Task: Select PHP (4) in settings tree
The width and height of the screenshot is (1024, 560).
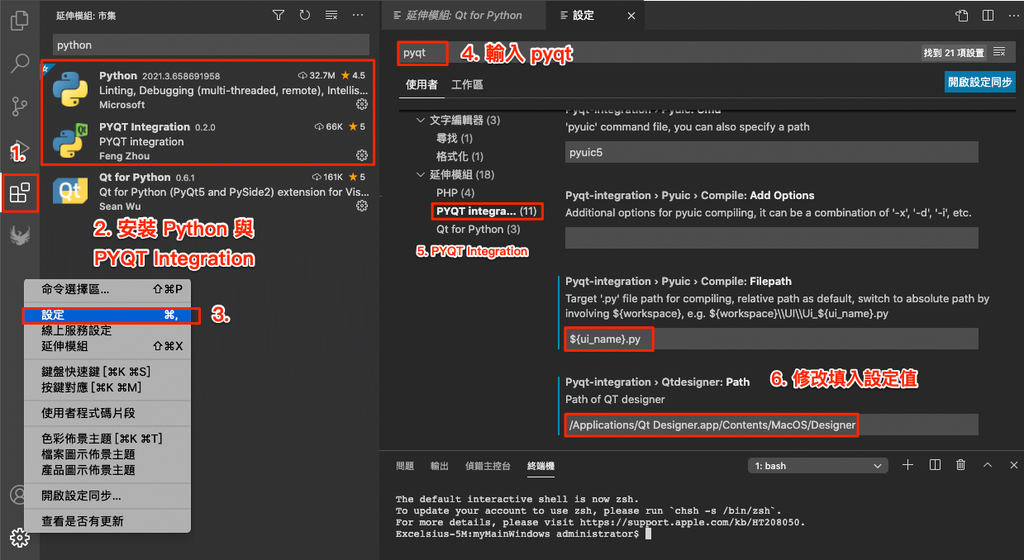Action: (455, 193)
